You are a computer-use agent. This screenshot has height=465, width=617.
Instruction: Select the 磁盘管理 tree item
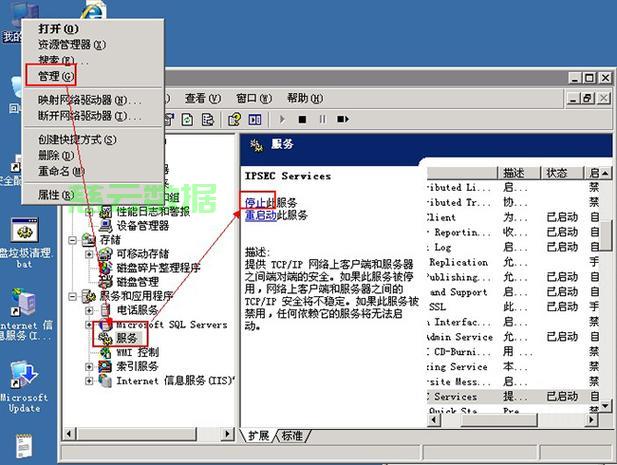click(138, 282)
